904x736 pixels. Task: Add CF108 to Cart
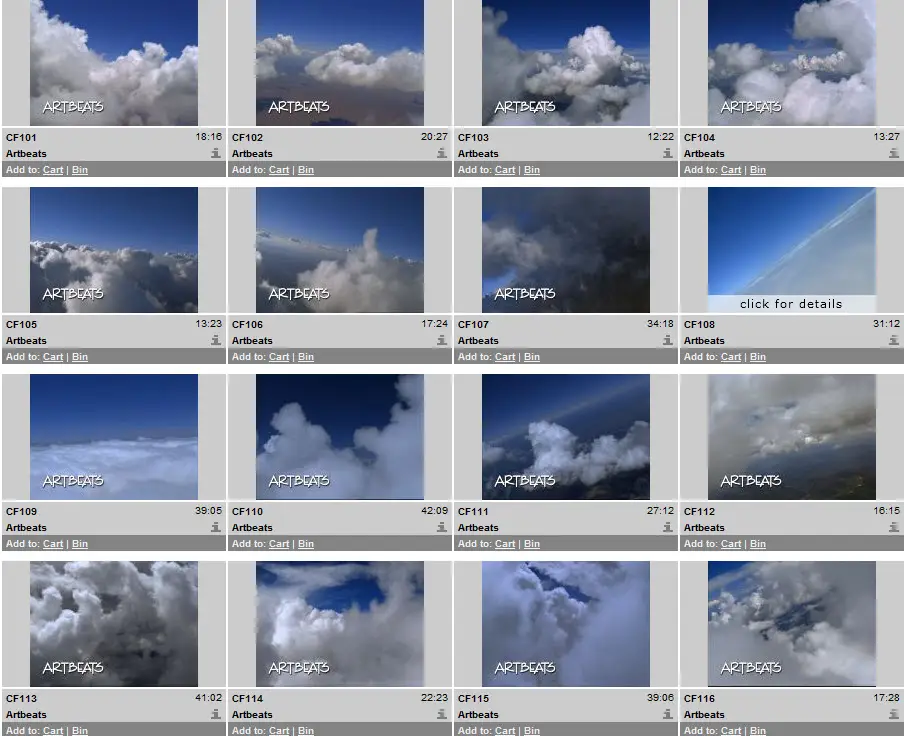731,356
